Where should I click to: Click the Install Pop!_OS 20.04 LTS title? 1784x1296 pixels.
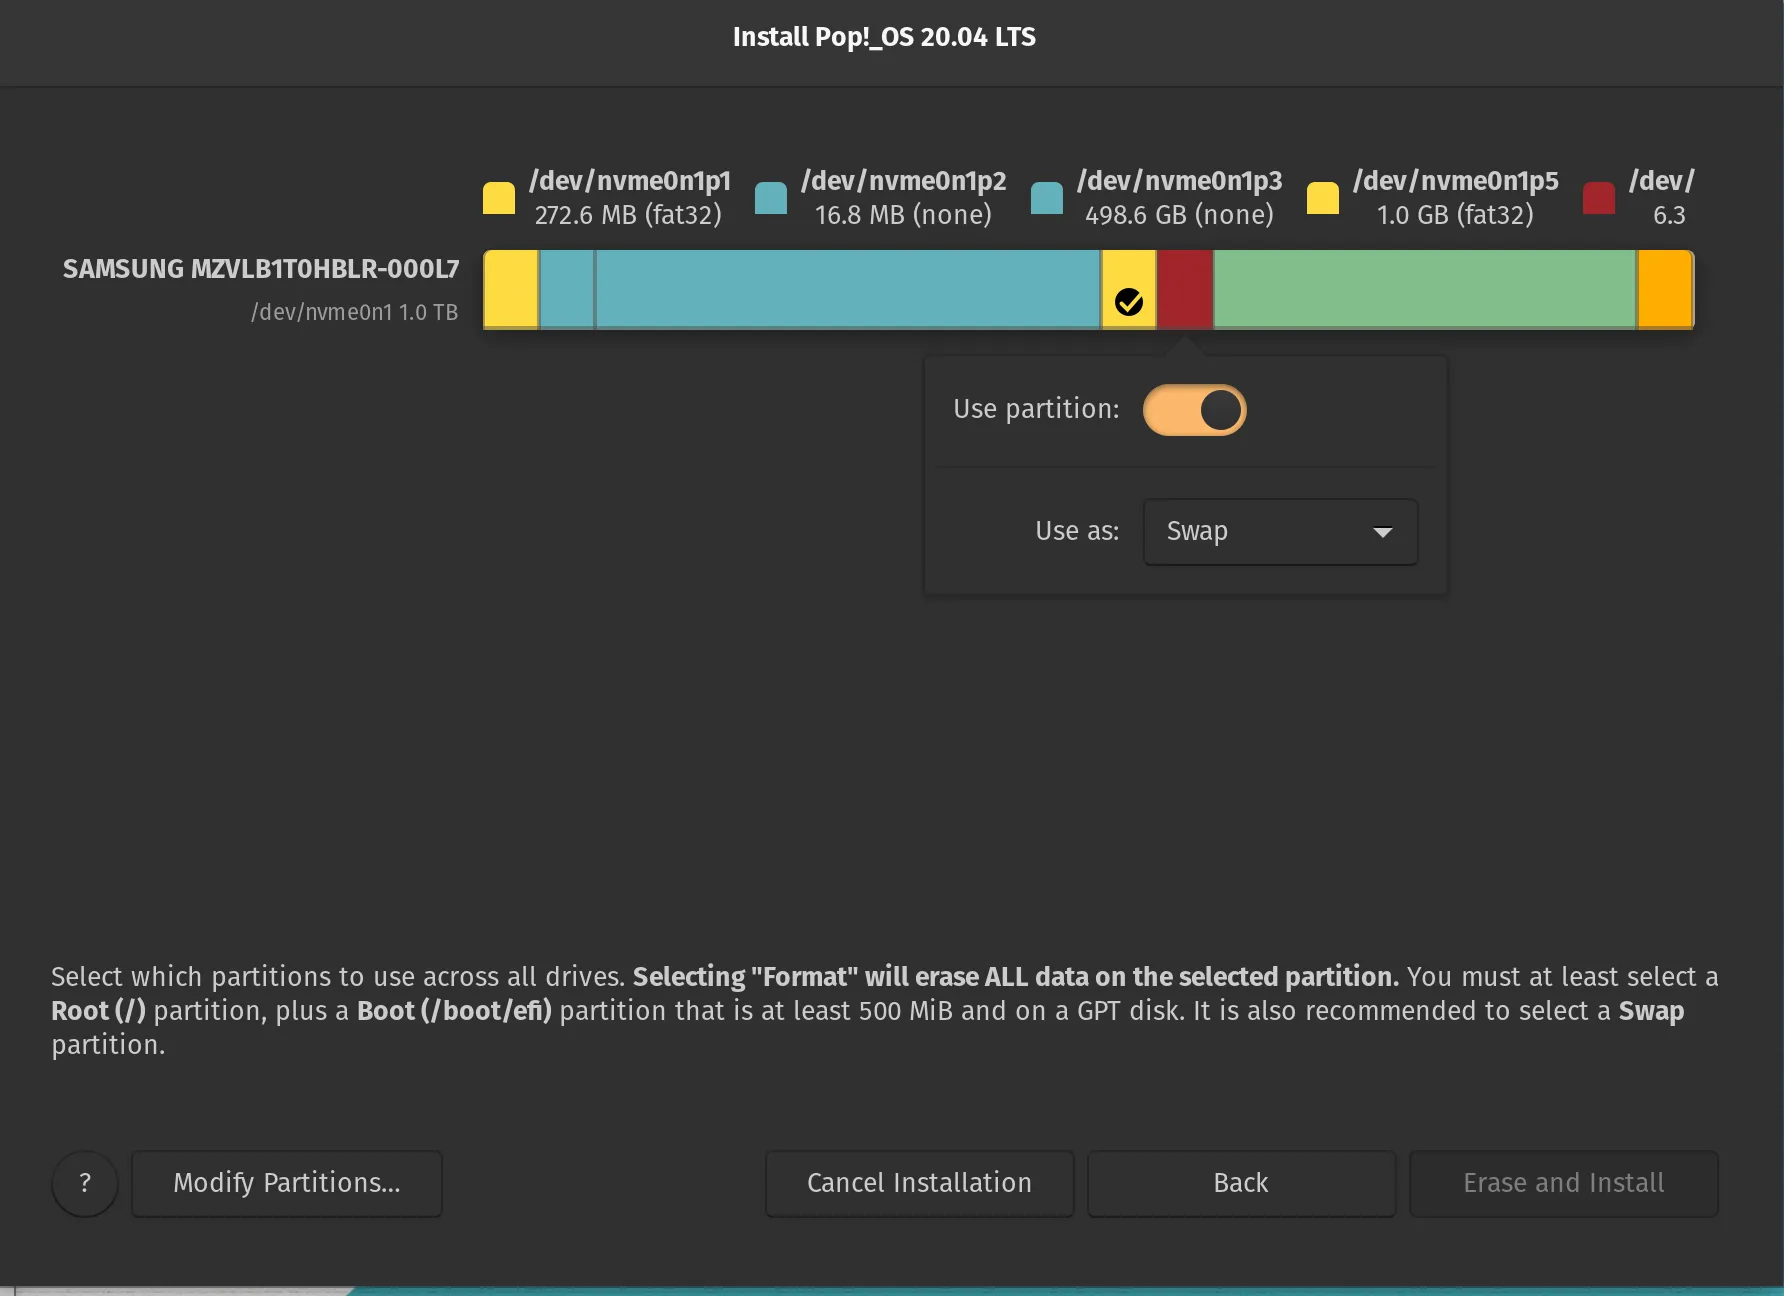[x=884, y=37]
